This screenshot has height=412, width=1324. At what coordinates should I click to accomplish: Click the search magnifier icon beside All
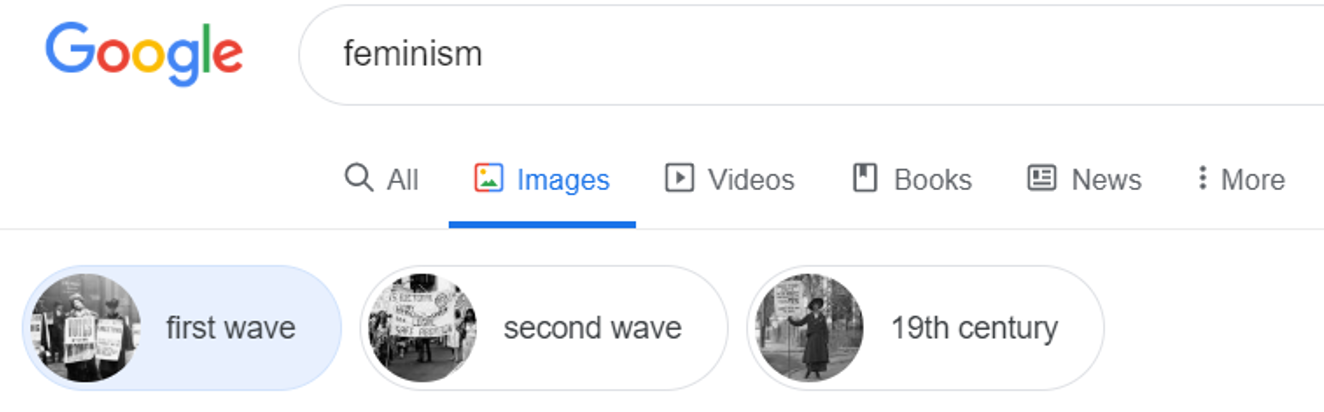pos(358,178)
